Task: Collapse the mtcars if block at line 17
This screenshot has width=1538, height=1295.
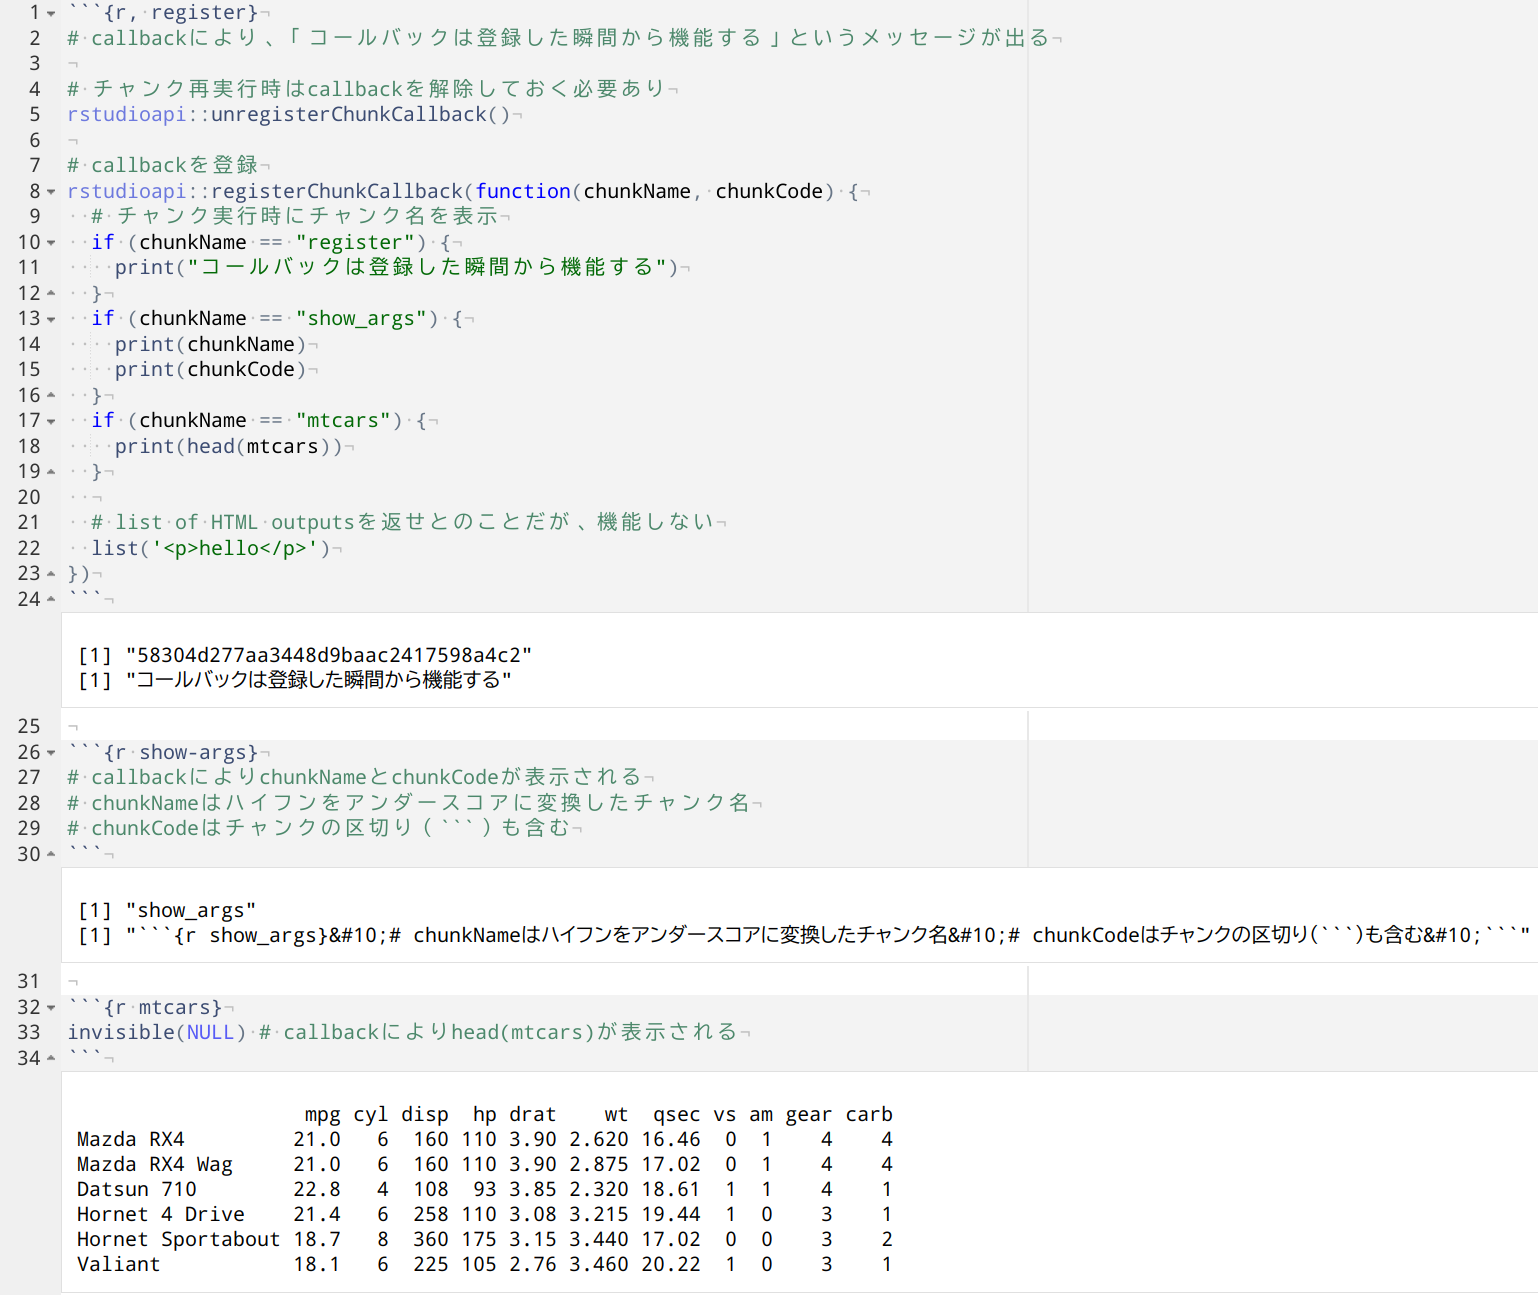Action: click(51, 421)
